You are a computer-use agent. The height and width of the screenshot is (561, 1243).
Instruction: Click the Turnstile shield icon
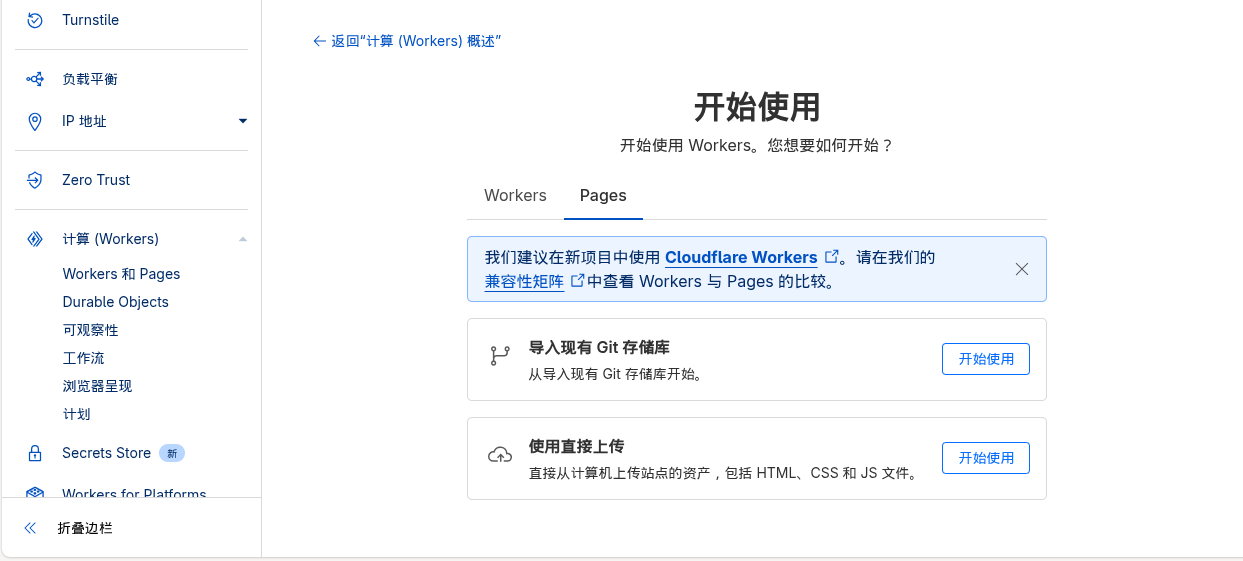point(35,20)
